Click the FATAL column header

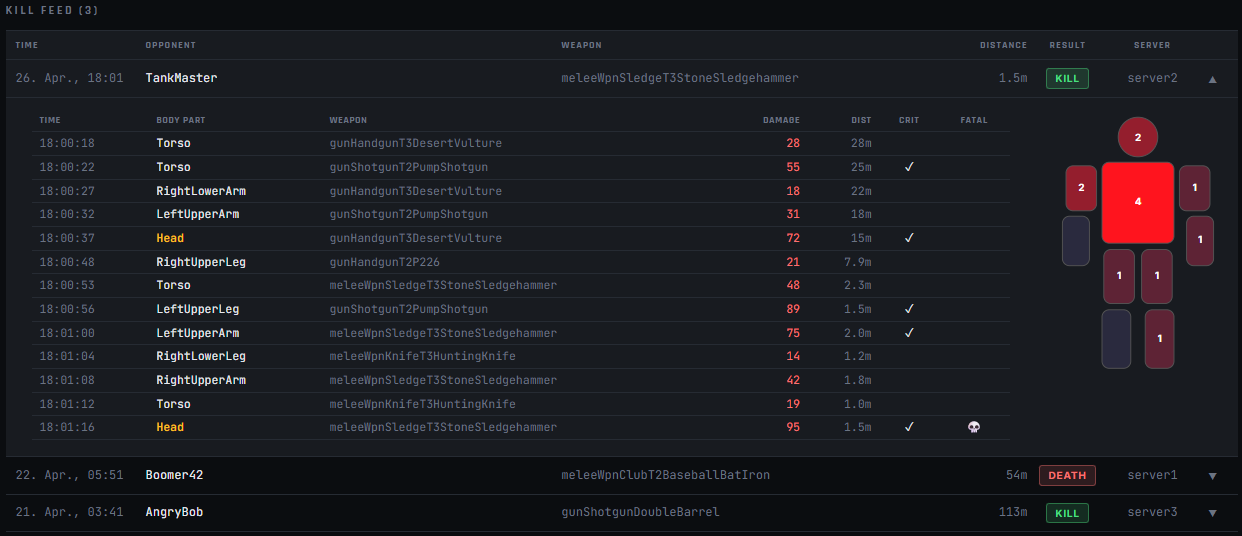tap(974, 120)
